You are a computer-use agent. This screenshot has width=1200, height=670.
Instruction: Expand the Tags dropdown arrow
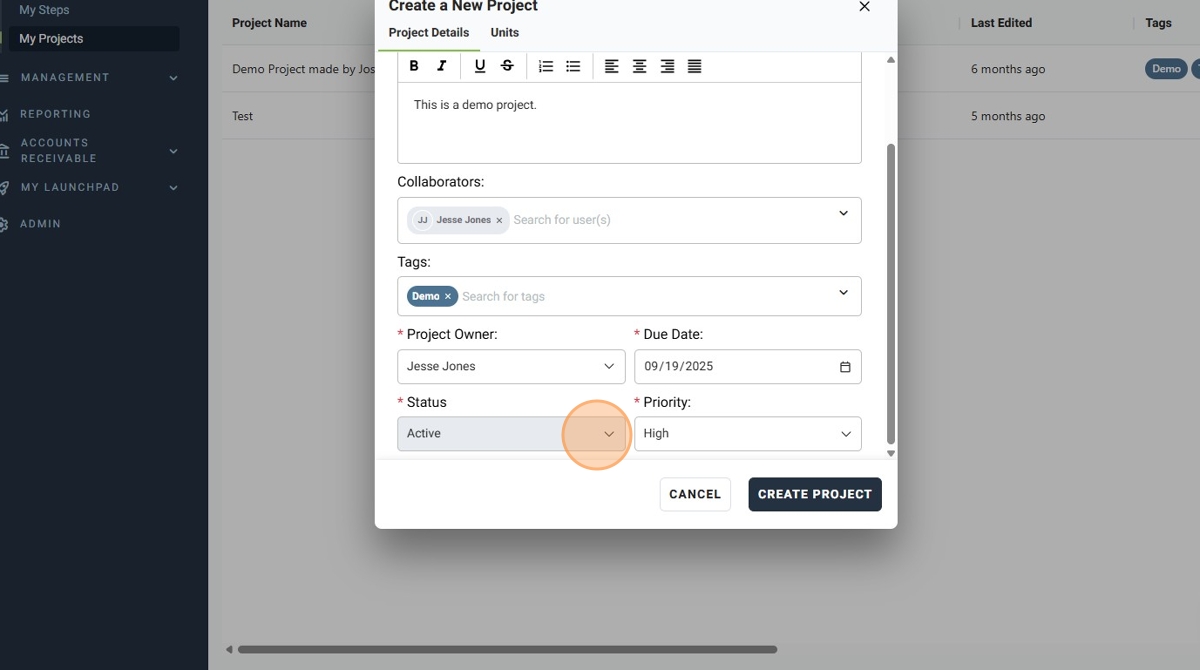843,292
